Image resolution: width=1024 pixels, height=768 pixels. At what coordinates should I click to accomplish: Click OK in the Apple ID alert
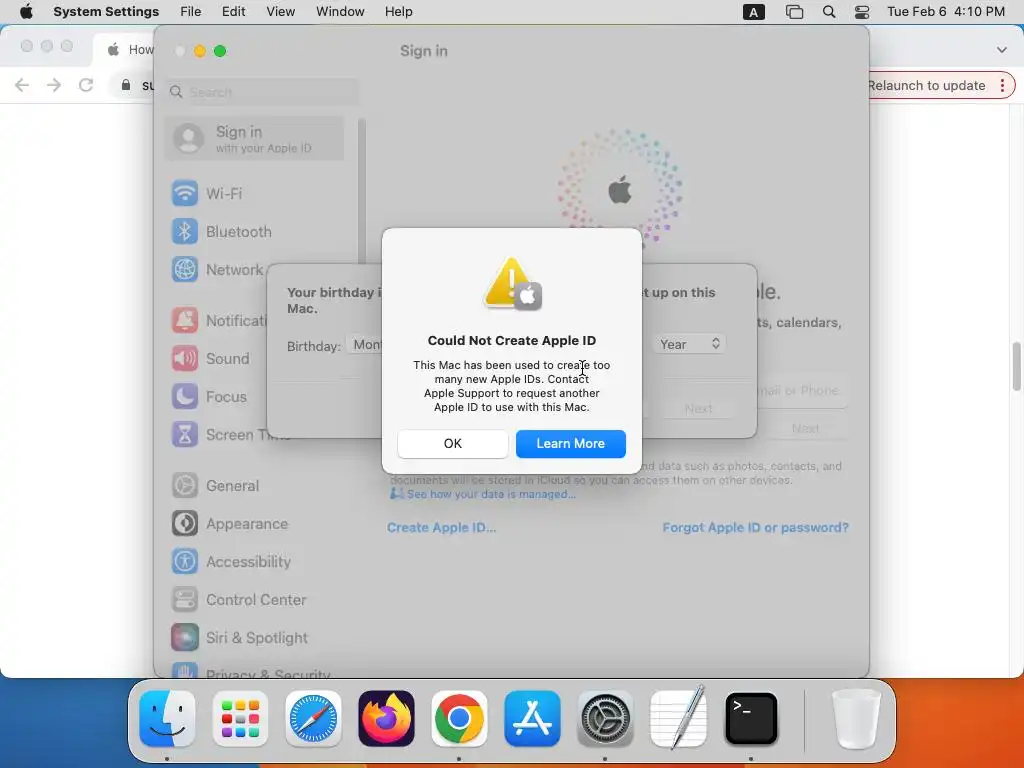pos(453,443)
